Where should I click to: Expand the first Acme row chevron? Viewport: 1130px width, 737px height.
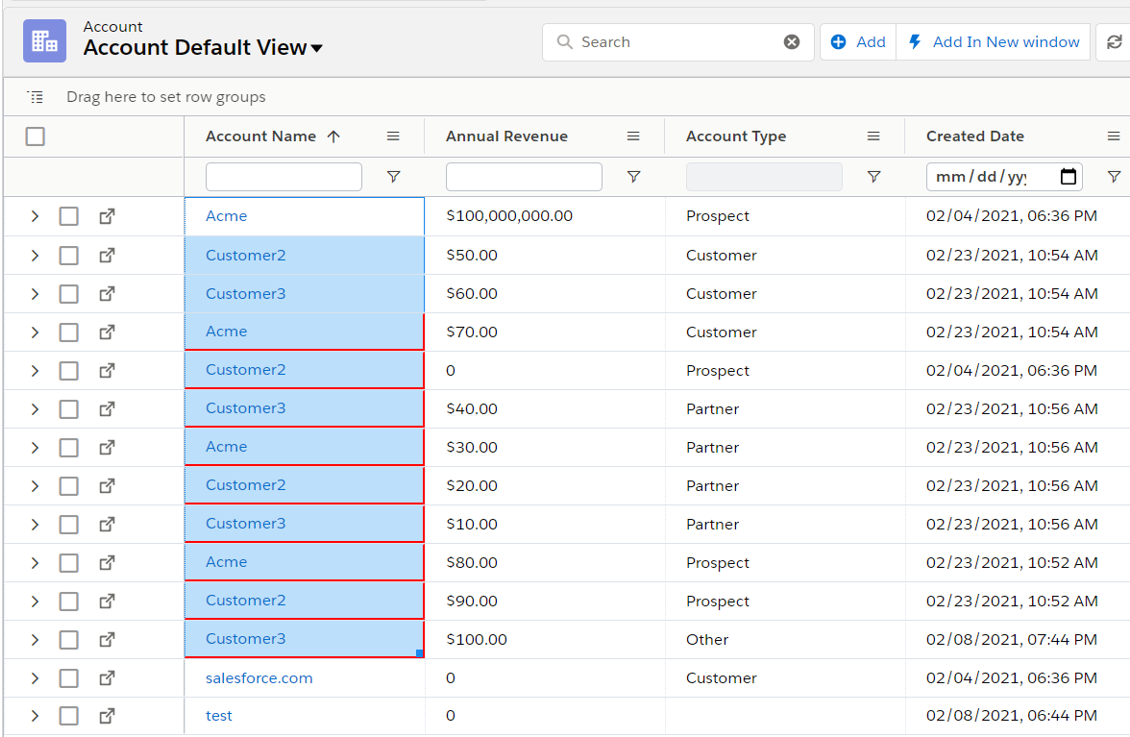[35, 216]
